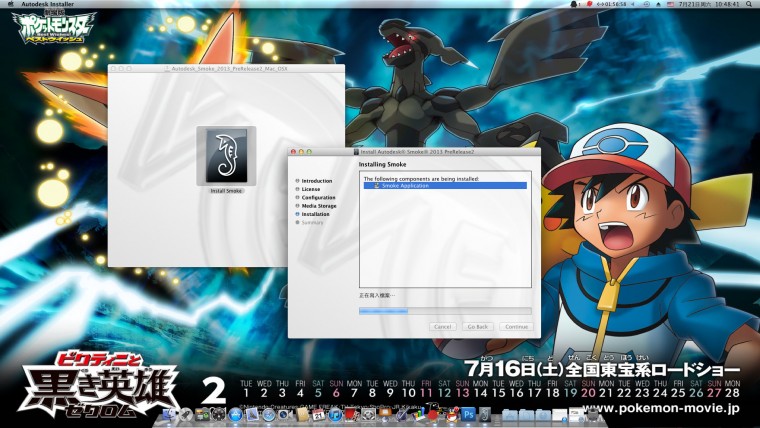The height and width of the screenshot is (428, 760).
Task: Open the Numbers chart icon in Dock
Action: (418, 414)
